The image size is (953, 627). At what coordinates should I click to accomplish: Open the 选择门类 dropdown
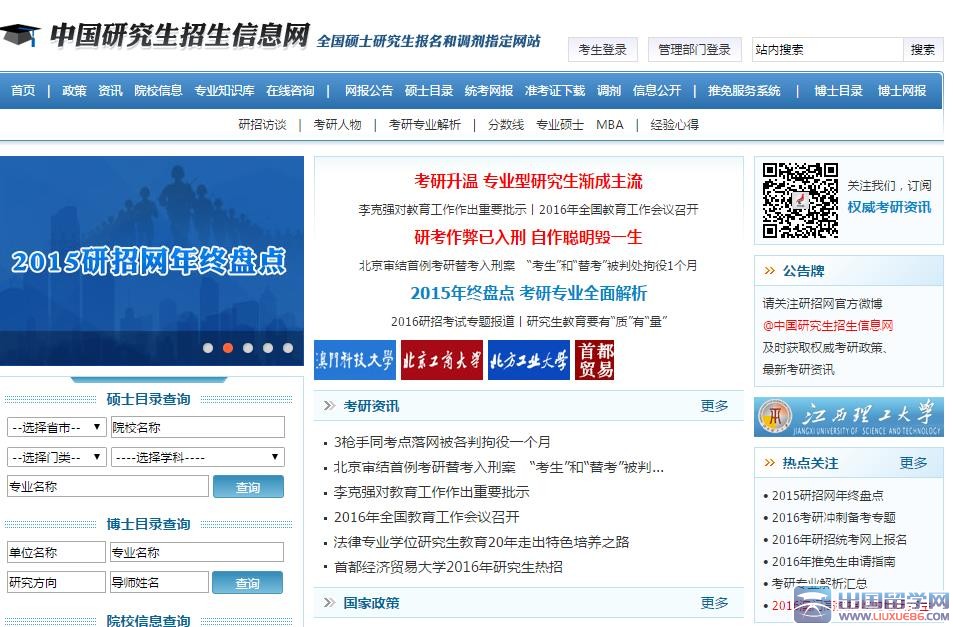pyautogui.click(x=56, y=457)
